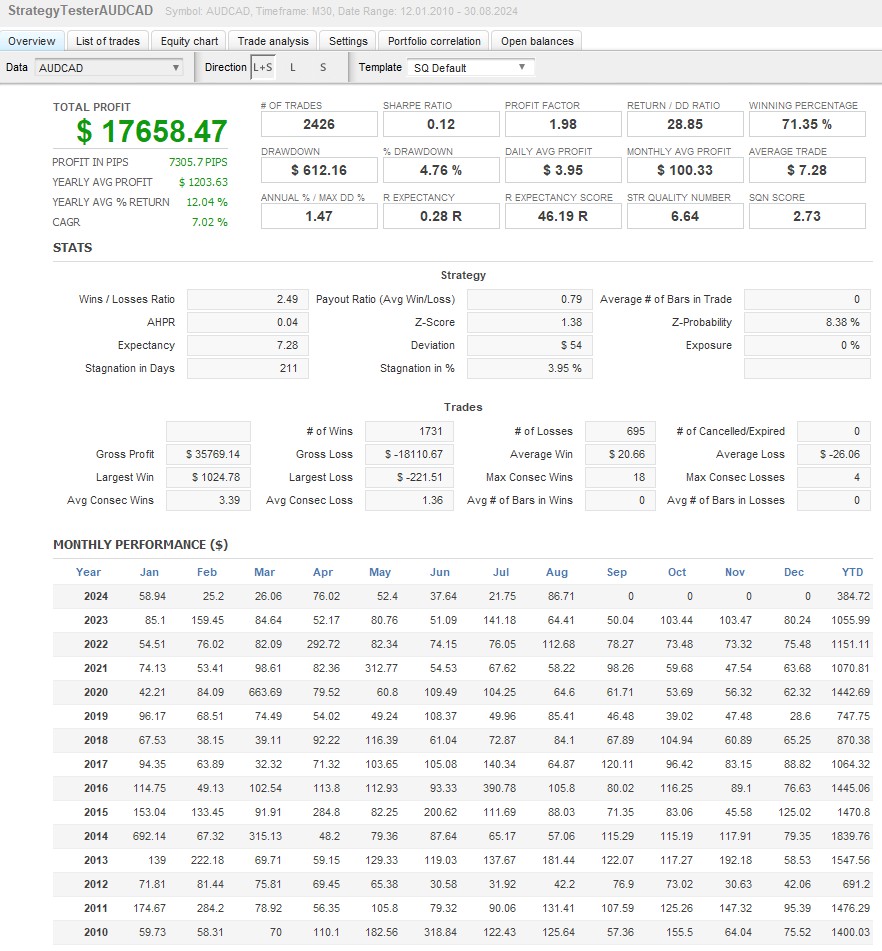Click the Stagnation in Days field 211
The height and width of the screenshot is (951, 882).
[247, 369]
